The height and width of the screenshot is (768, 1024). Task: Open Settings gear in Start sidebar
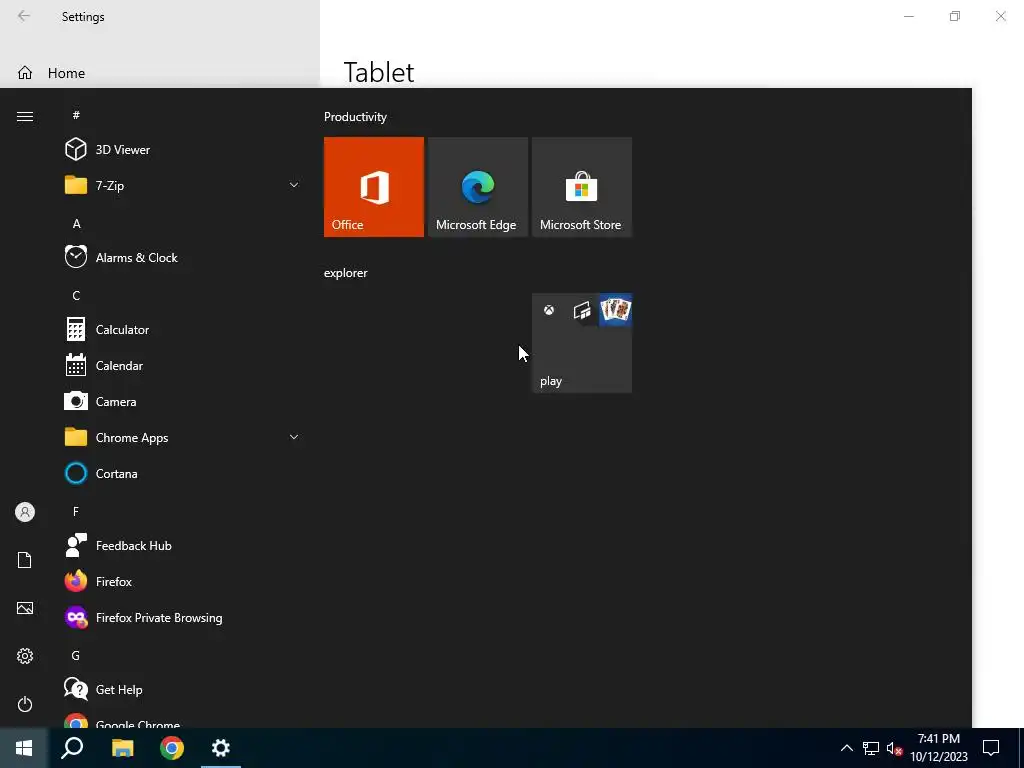pyautogui.click(x=25, y=656)
